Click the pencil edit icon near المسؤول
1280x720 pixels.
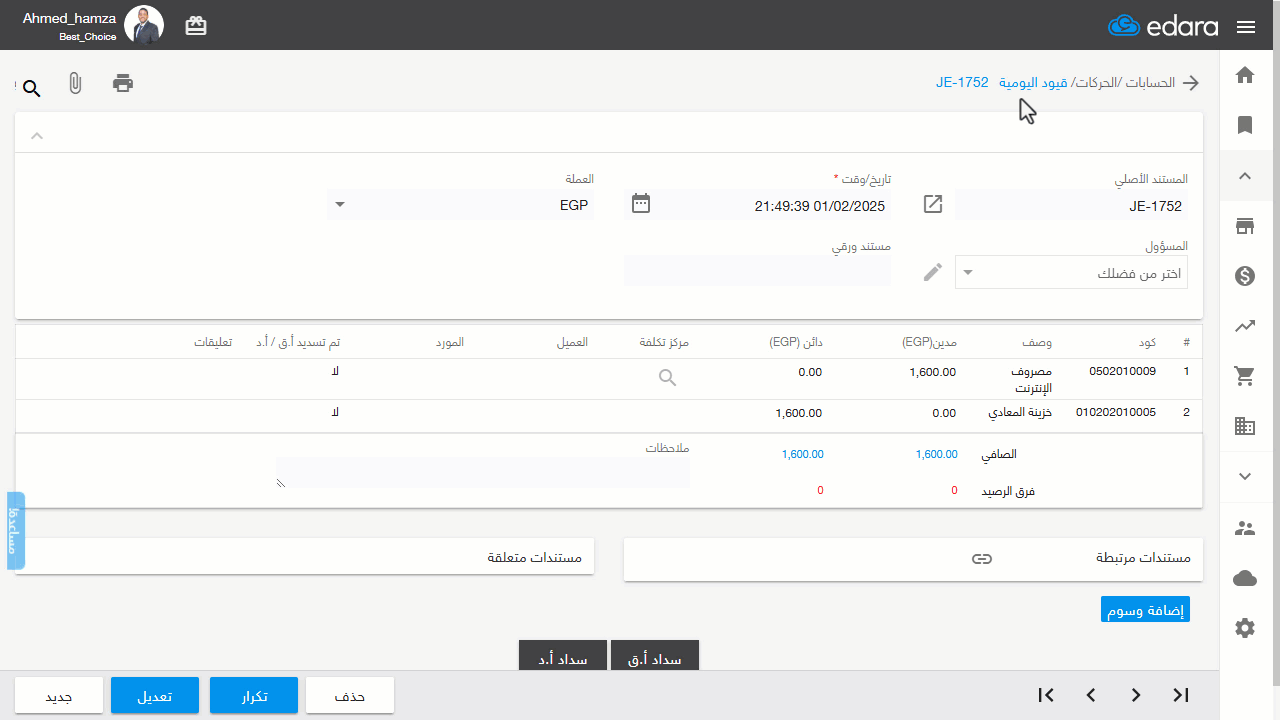(x=933, y=272)
